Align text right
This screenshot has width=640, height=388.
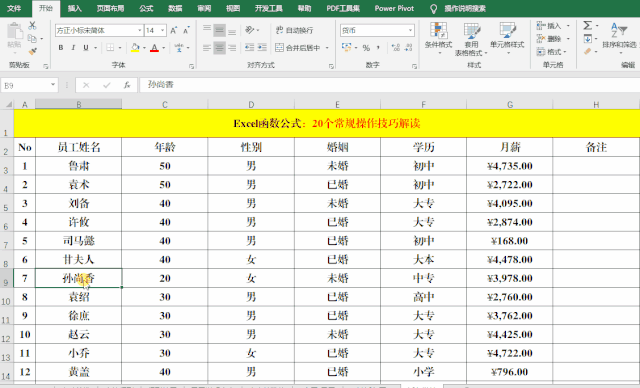pyautogui.click(x=232, y=48)
